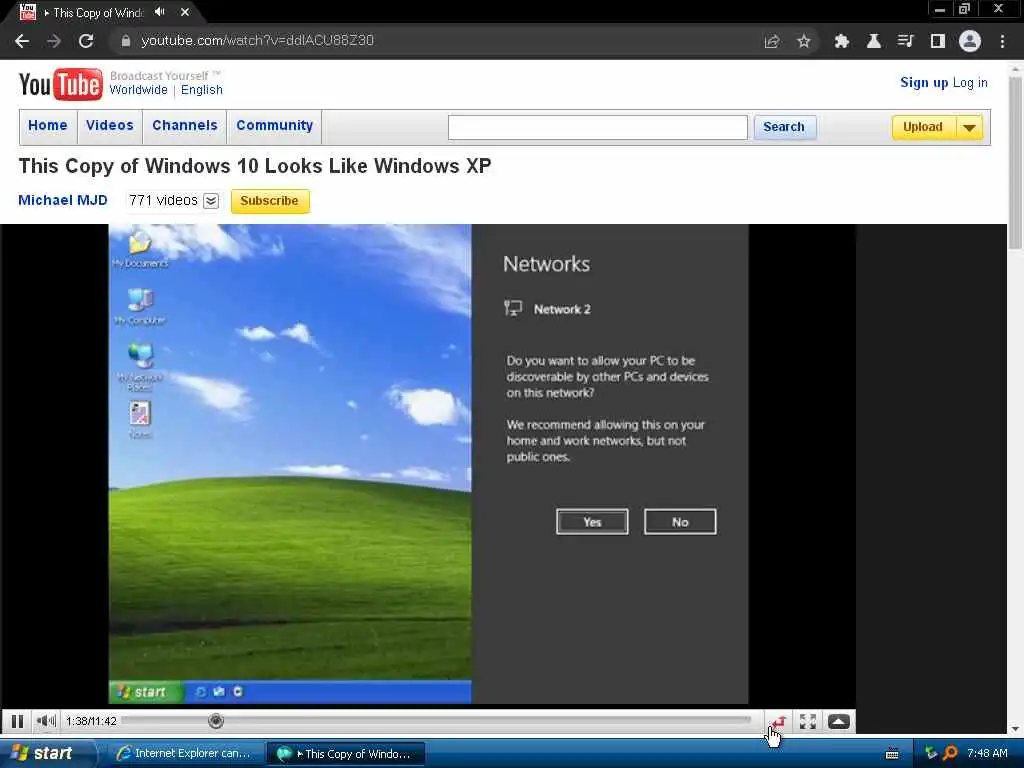Click the share page icon in address bar

(772, 41)
